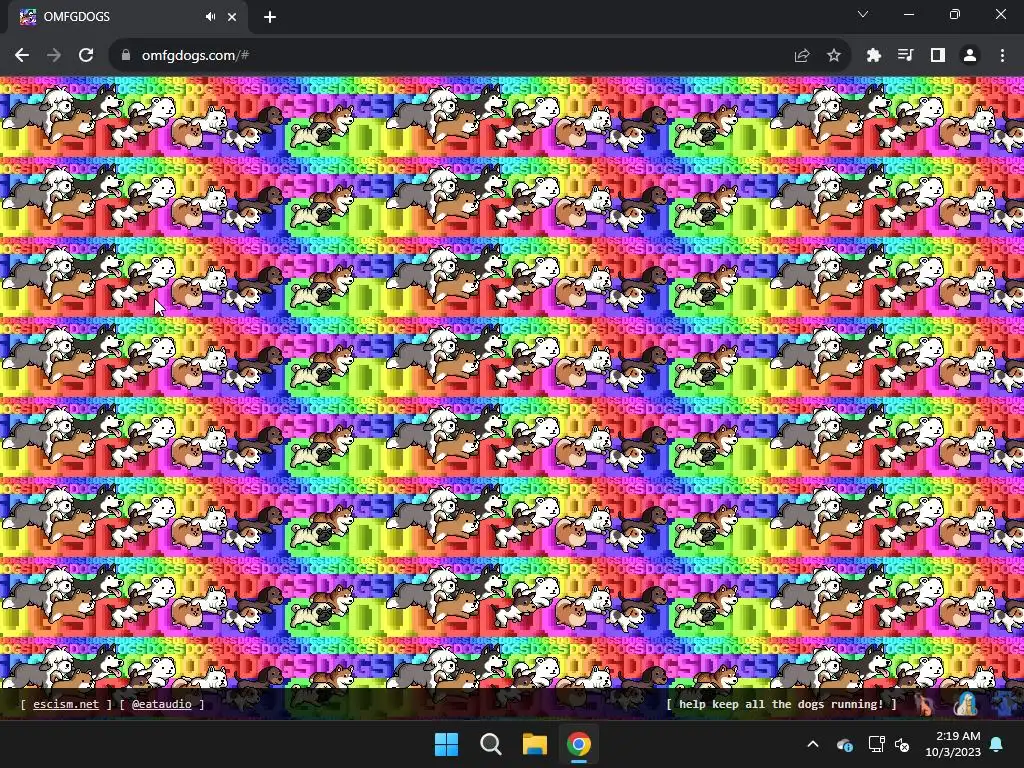Bookmark this tab with star icon

pos(834,56)
